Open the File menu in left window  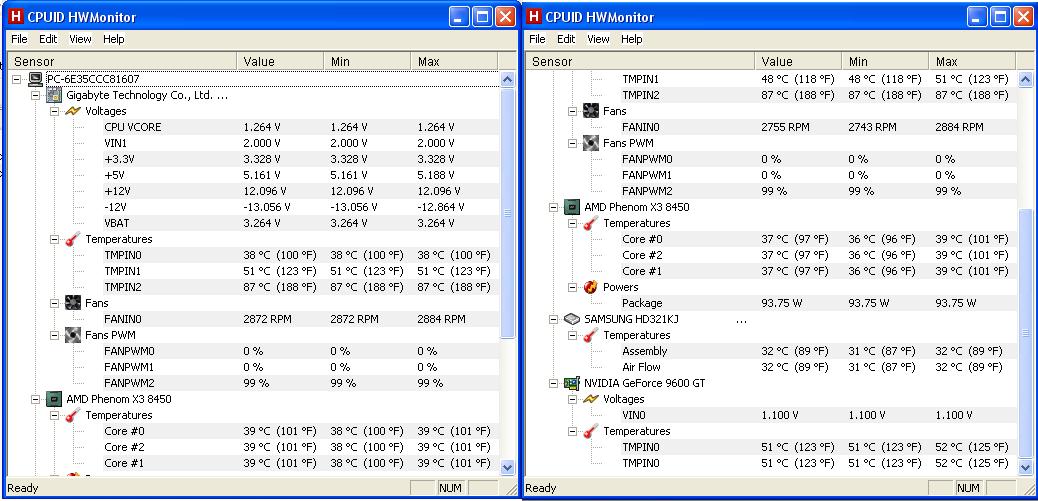[19, 39]
